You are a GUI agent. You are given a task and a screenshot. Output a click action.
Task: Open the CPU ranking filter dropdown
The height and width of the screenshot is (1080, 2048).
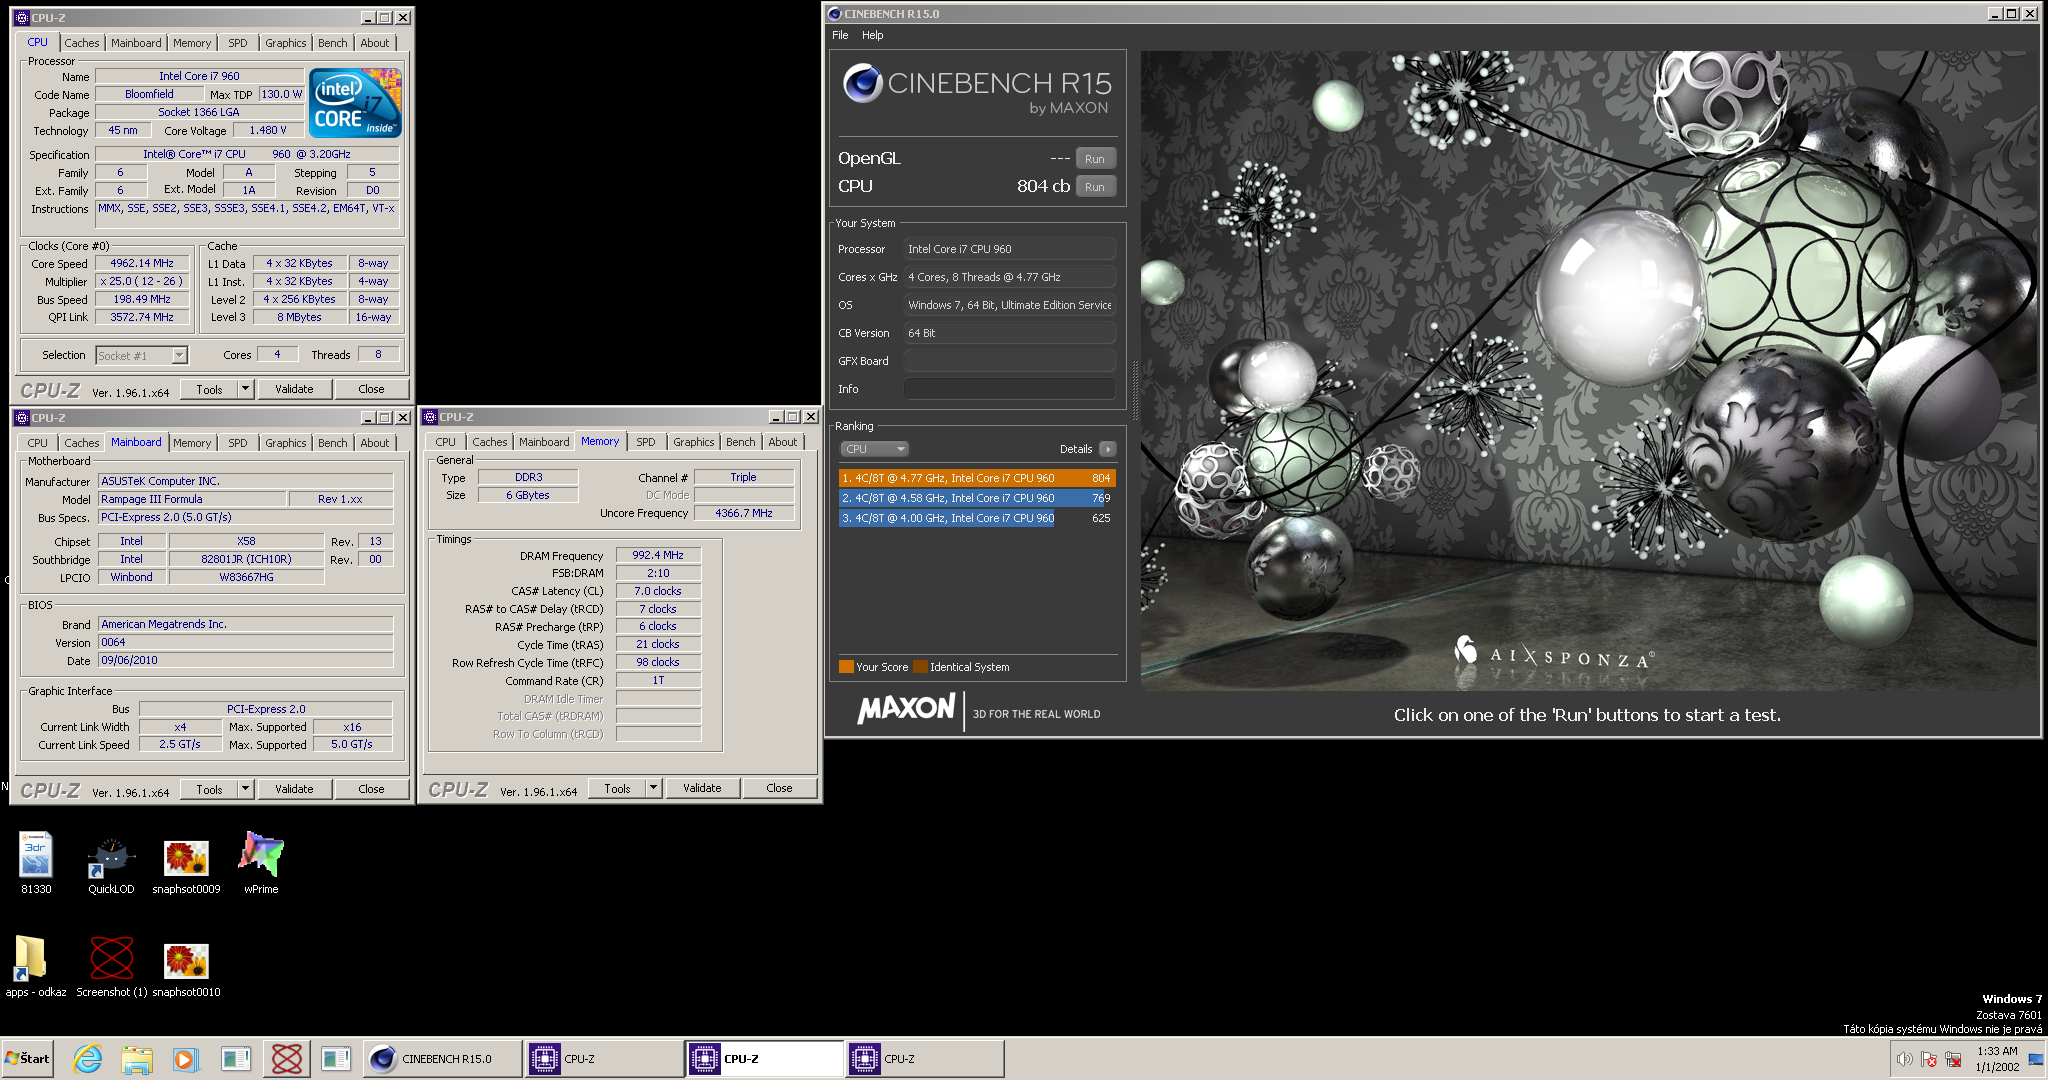(x=874, y=449)
